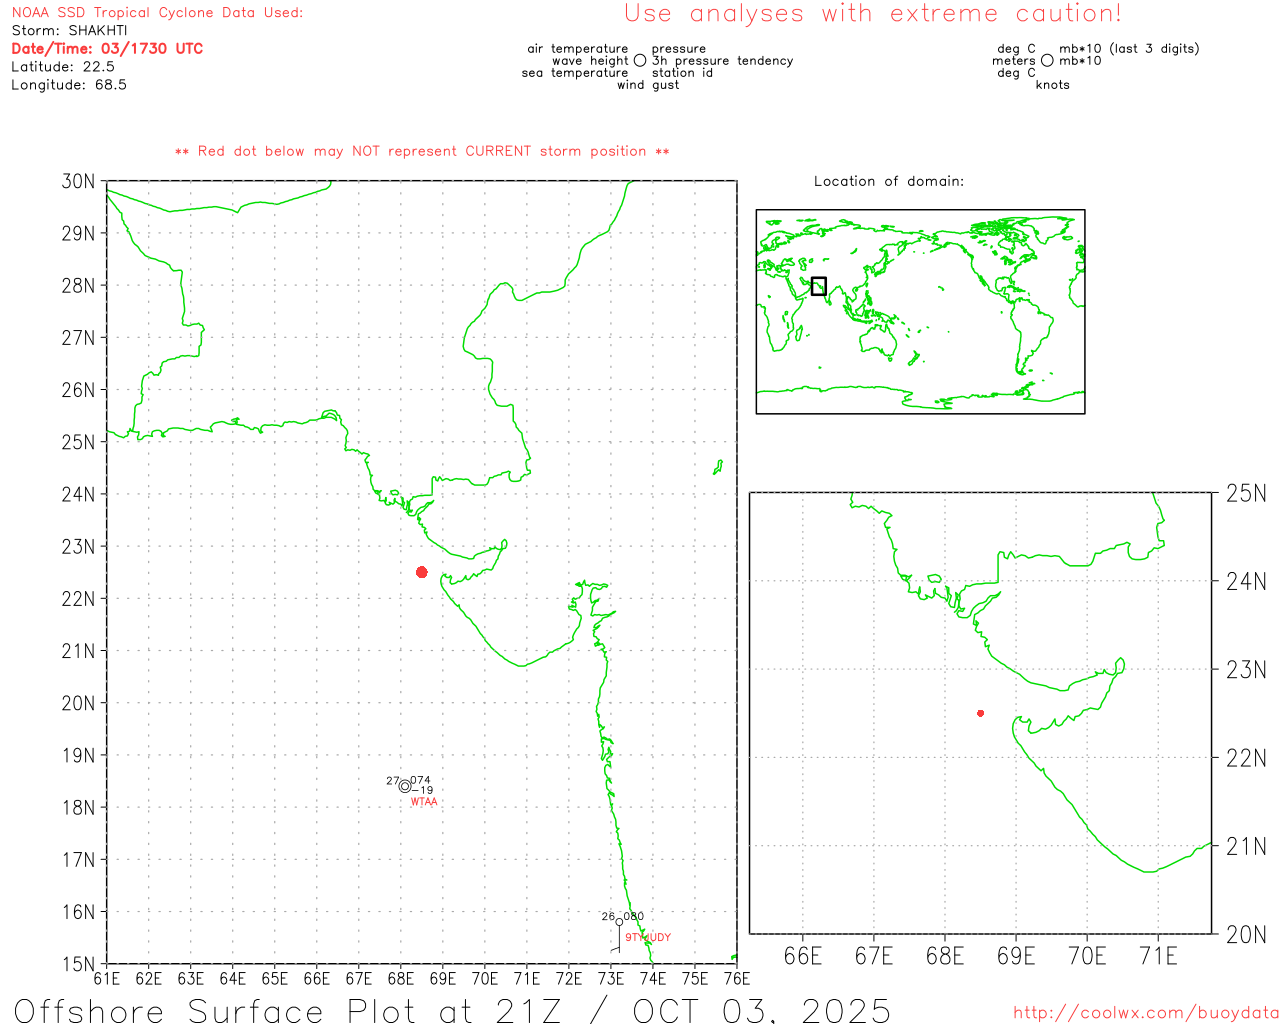1280x1024 pixels.
Task: Click the 28N latitude axis label
Action: 79,286
